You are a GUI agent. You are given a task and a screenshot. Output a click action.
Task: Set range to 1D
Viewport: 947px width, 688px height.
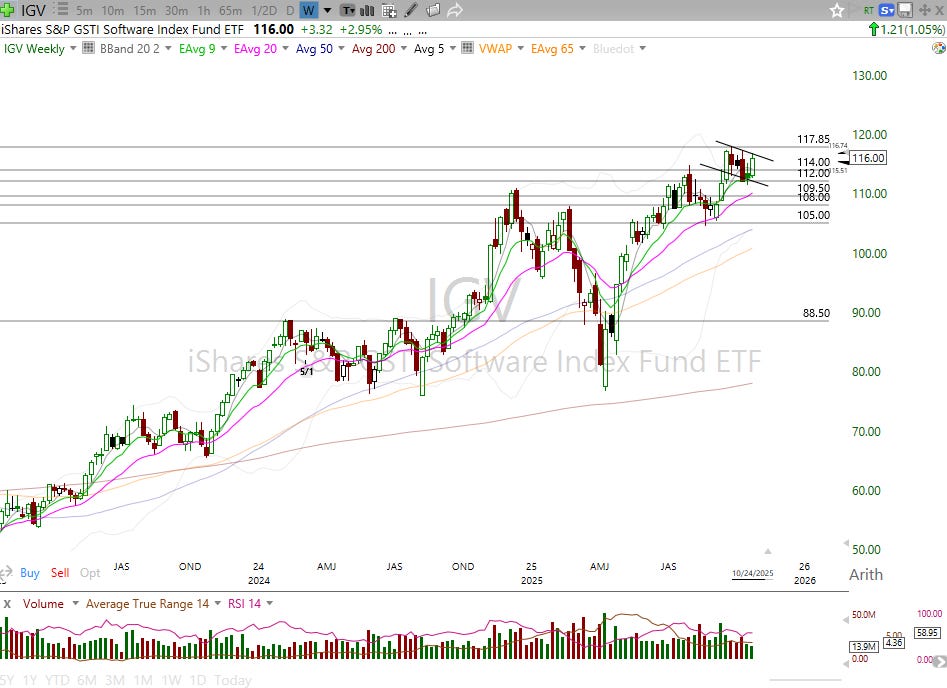(x=197, y=680)
